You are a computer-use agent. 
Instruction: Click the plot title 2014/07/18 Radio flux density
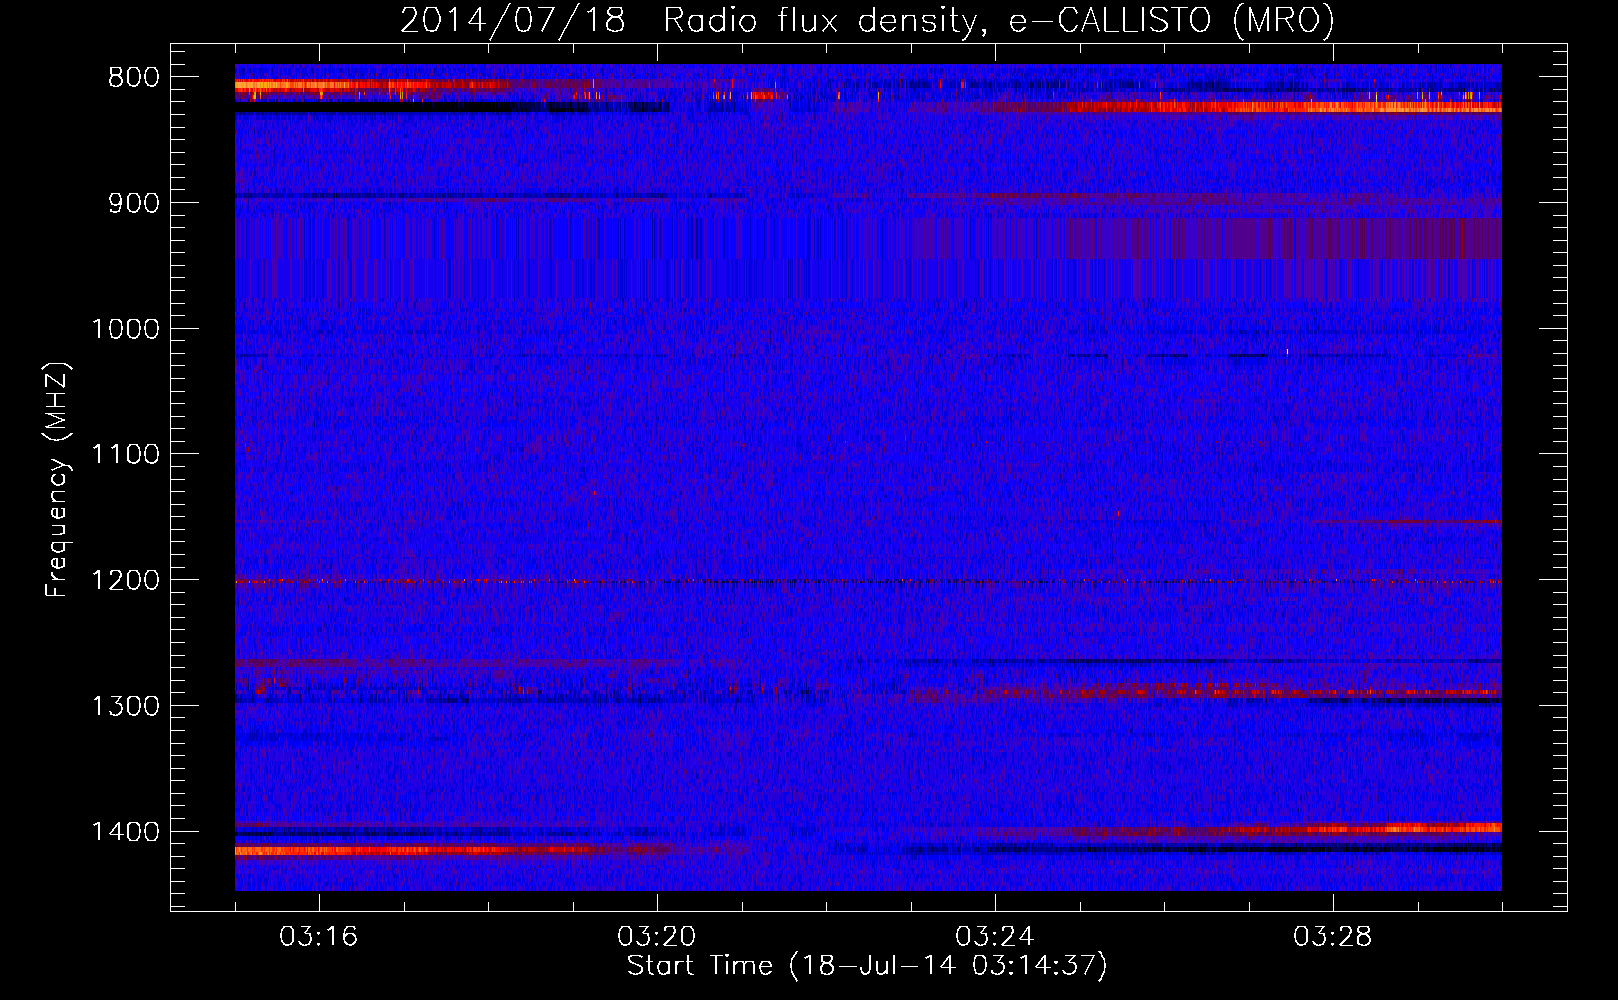pos(867,21)
